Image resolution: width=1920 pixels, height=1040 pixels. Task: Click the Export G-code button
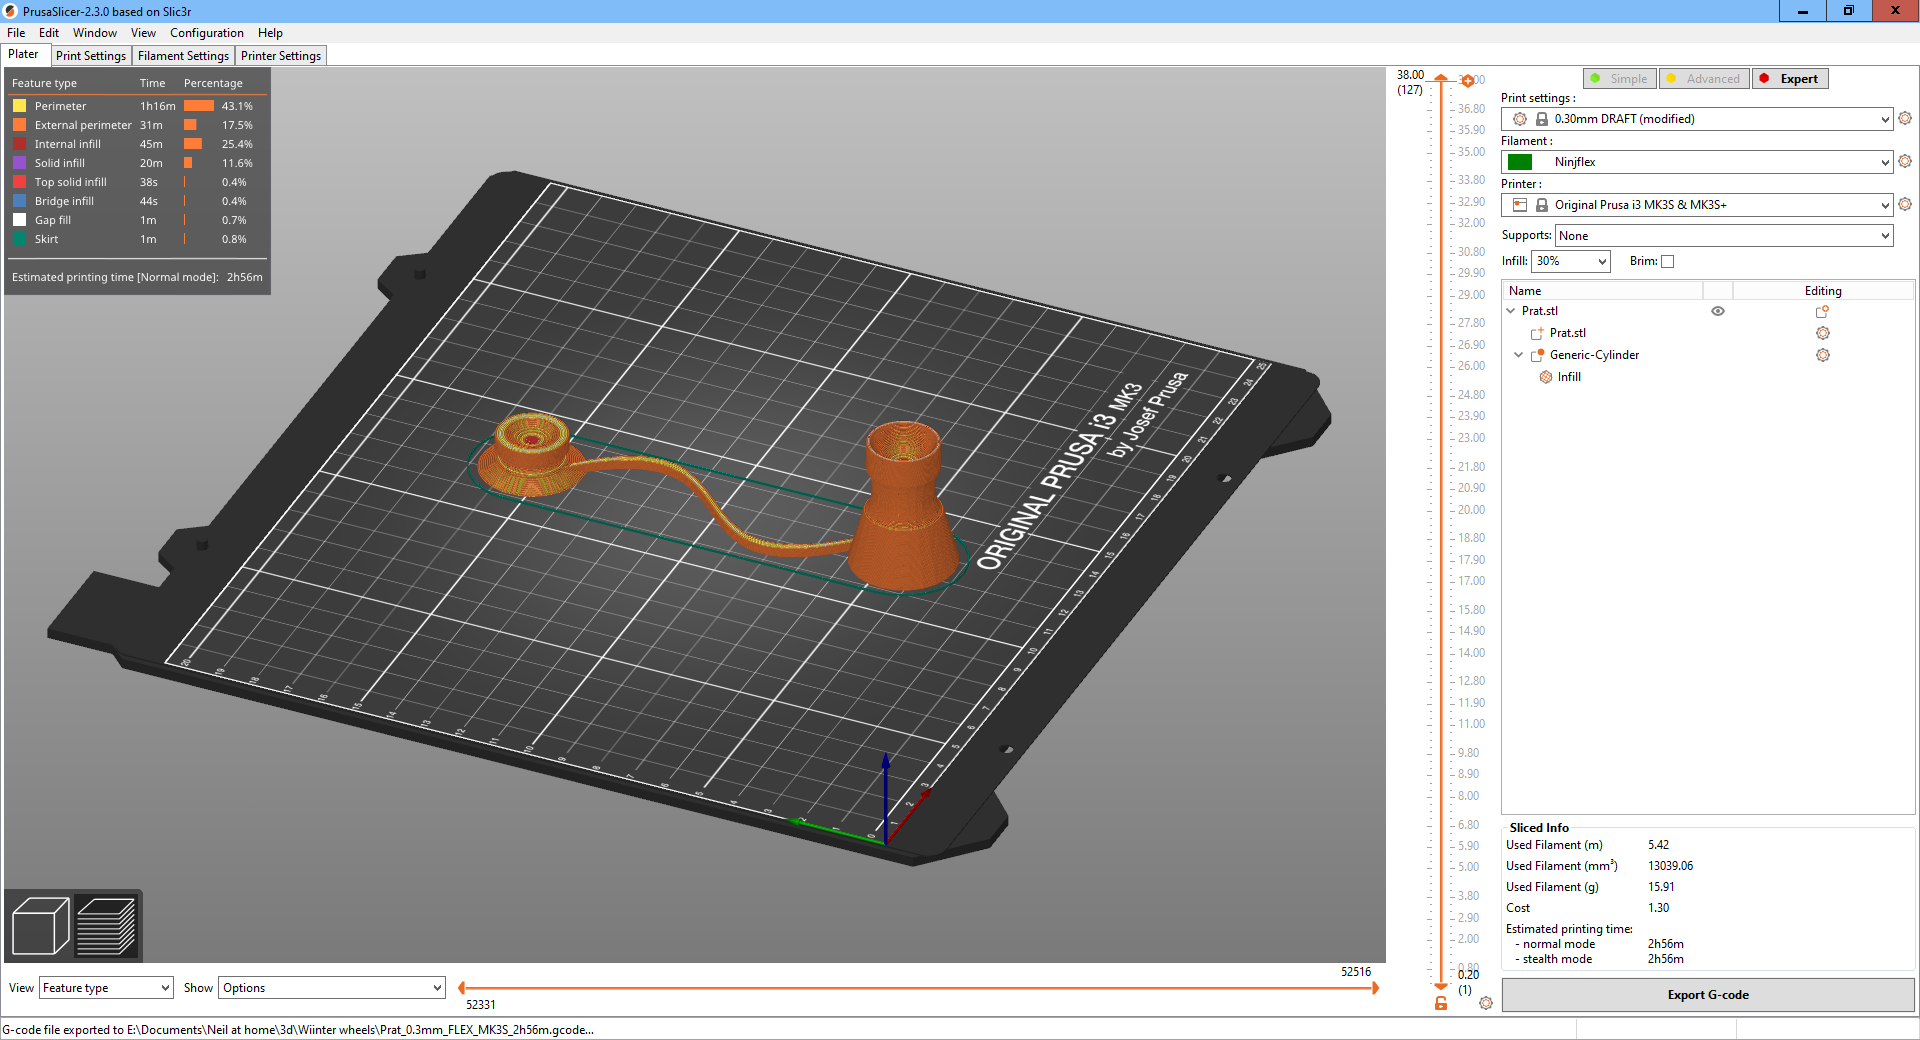point(1708,995)
